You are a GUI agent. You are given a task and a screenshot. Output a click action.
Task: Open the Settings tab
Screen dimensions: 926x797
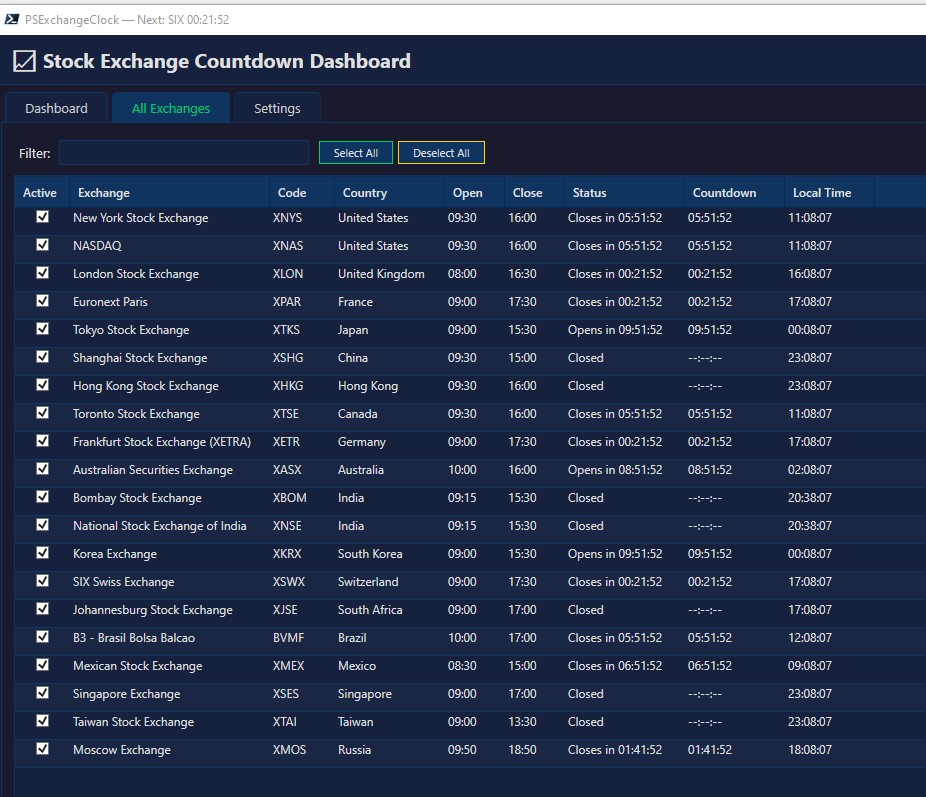point(277,109)
